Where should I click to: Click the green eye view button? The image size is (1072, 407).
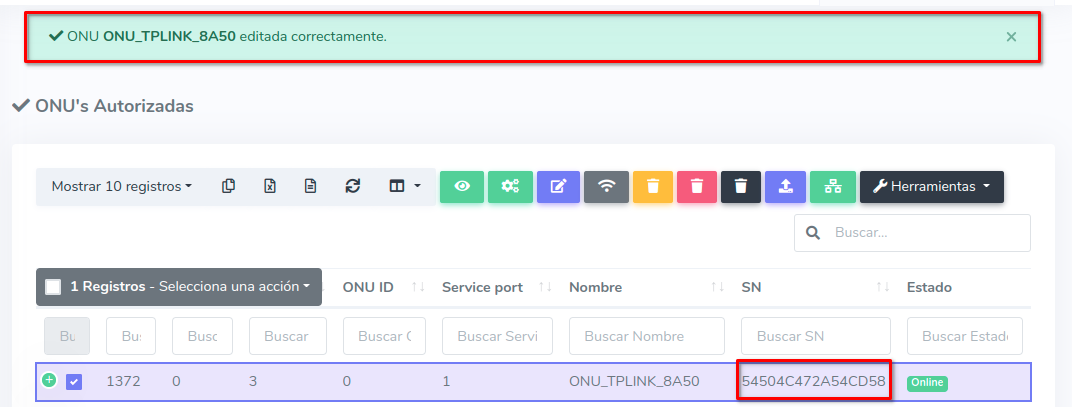pyautogui.click(x=462, y=186)
